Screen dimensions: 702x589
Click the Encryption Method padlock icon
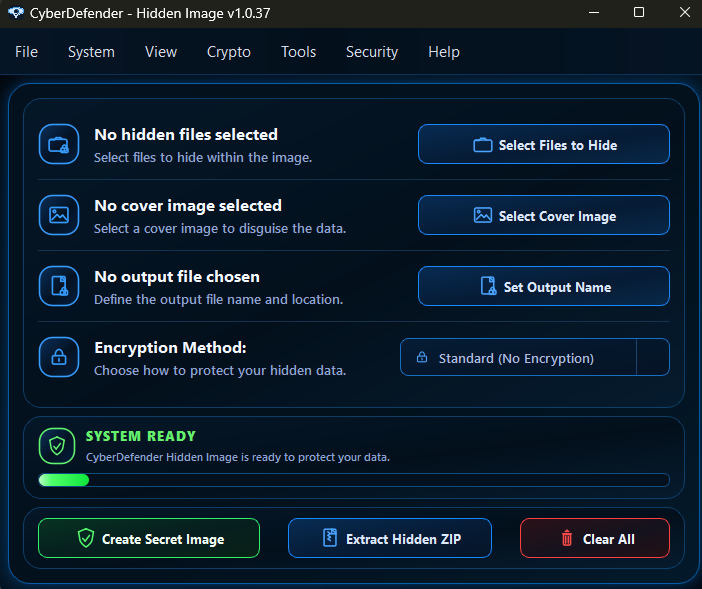[59, 357]
